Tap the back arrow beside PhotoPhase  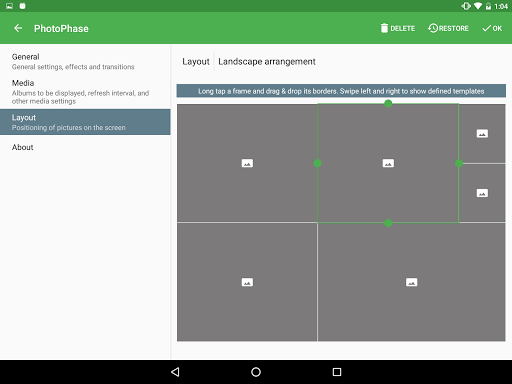(x=18, y=28)
